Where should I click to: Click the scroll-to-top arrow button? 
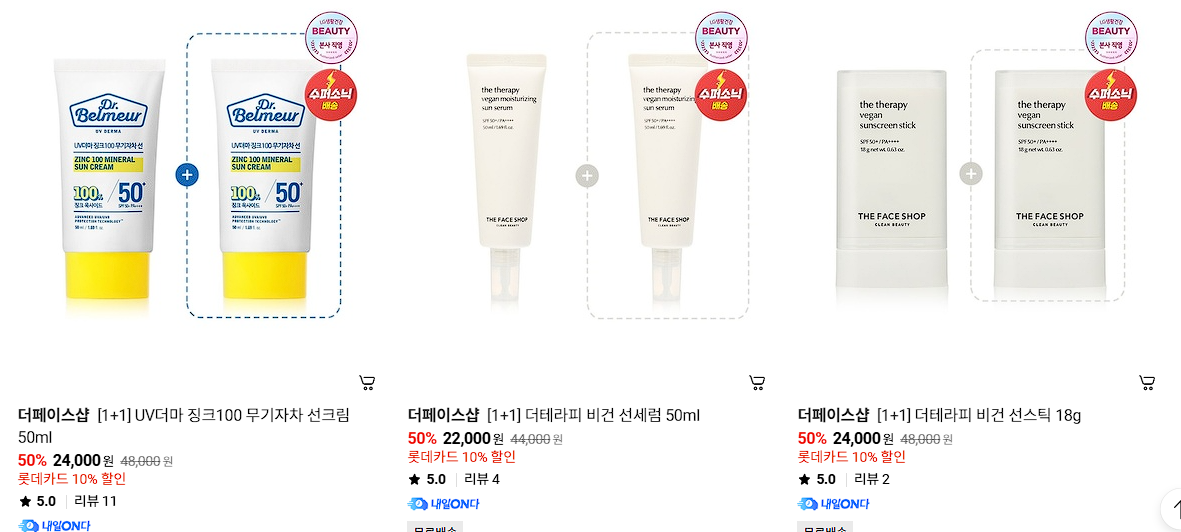click(1171, 509)
